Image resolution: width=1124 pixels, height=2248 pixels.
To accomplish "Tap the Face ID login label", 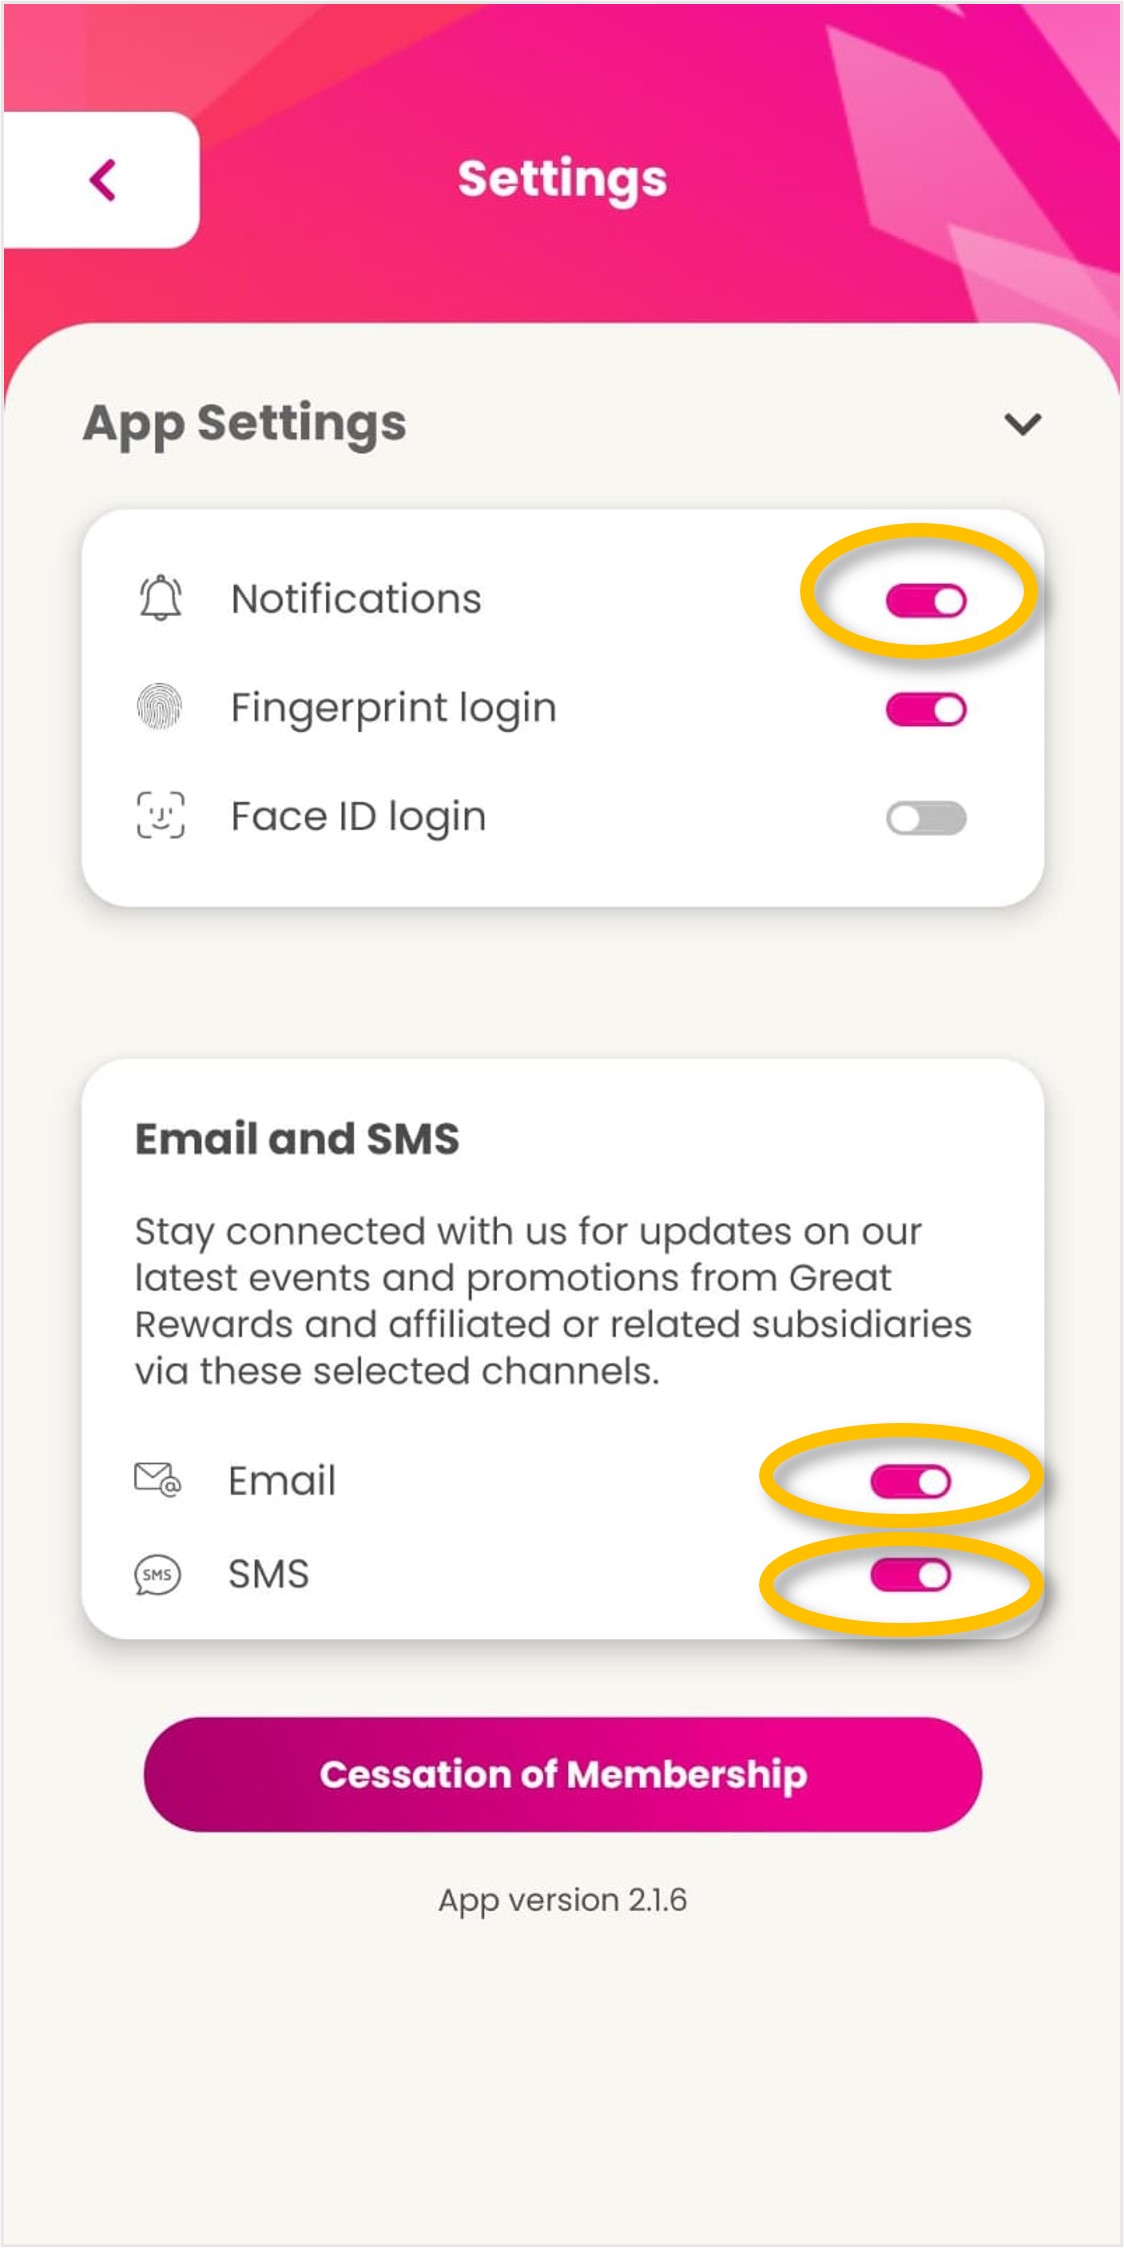I will 358,817.
